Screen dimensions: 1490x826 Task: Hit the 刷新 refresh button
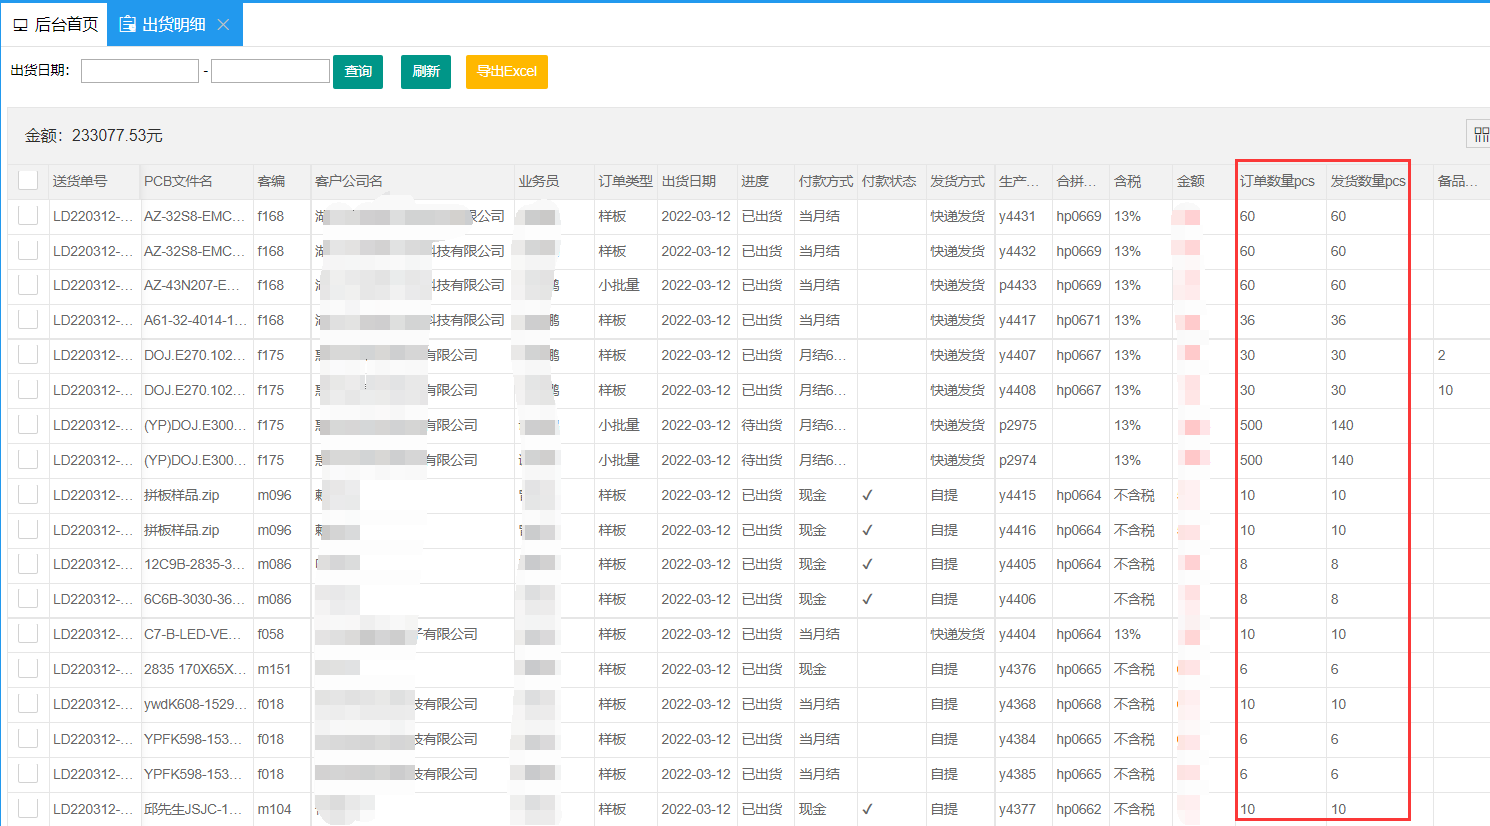pyautogui.click(x=426, y=72)
